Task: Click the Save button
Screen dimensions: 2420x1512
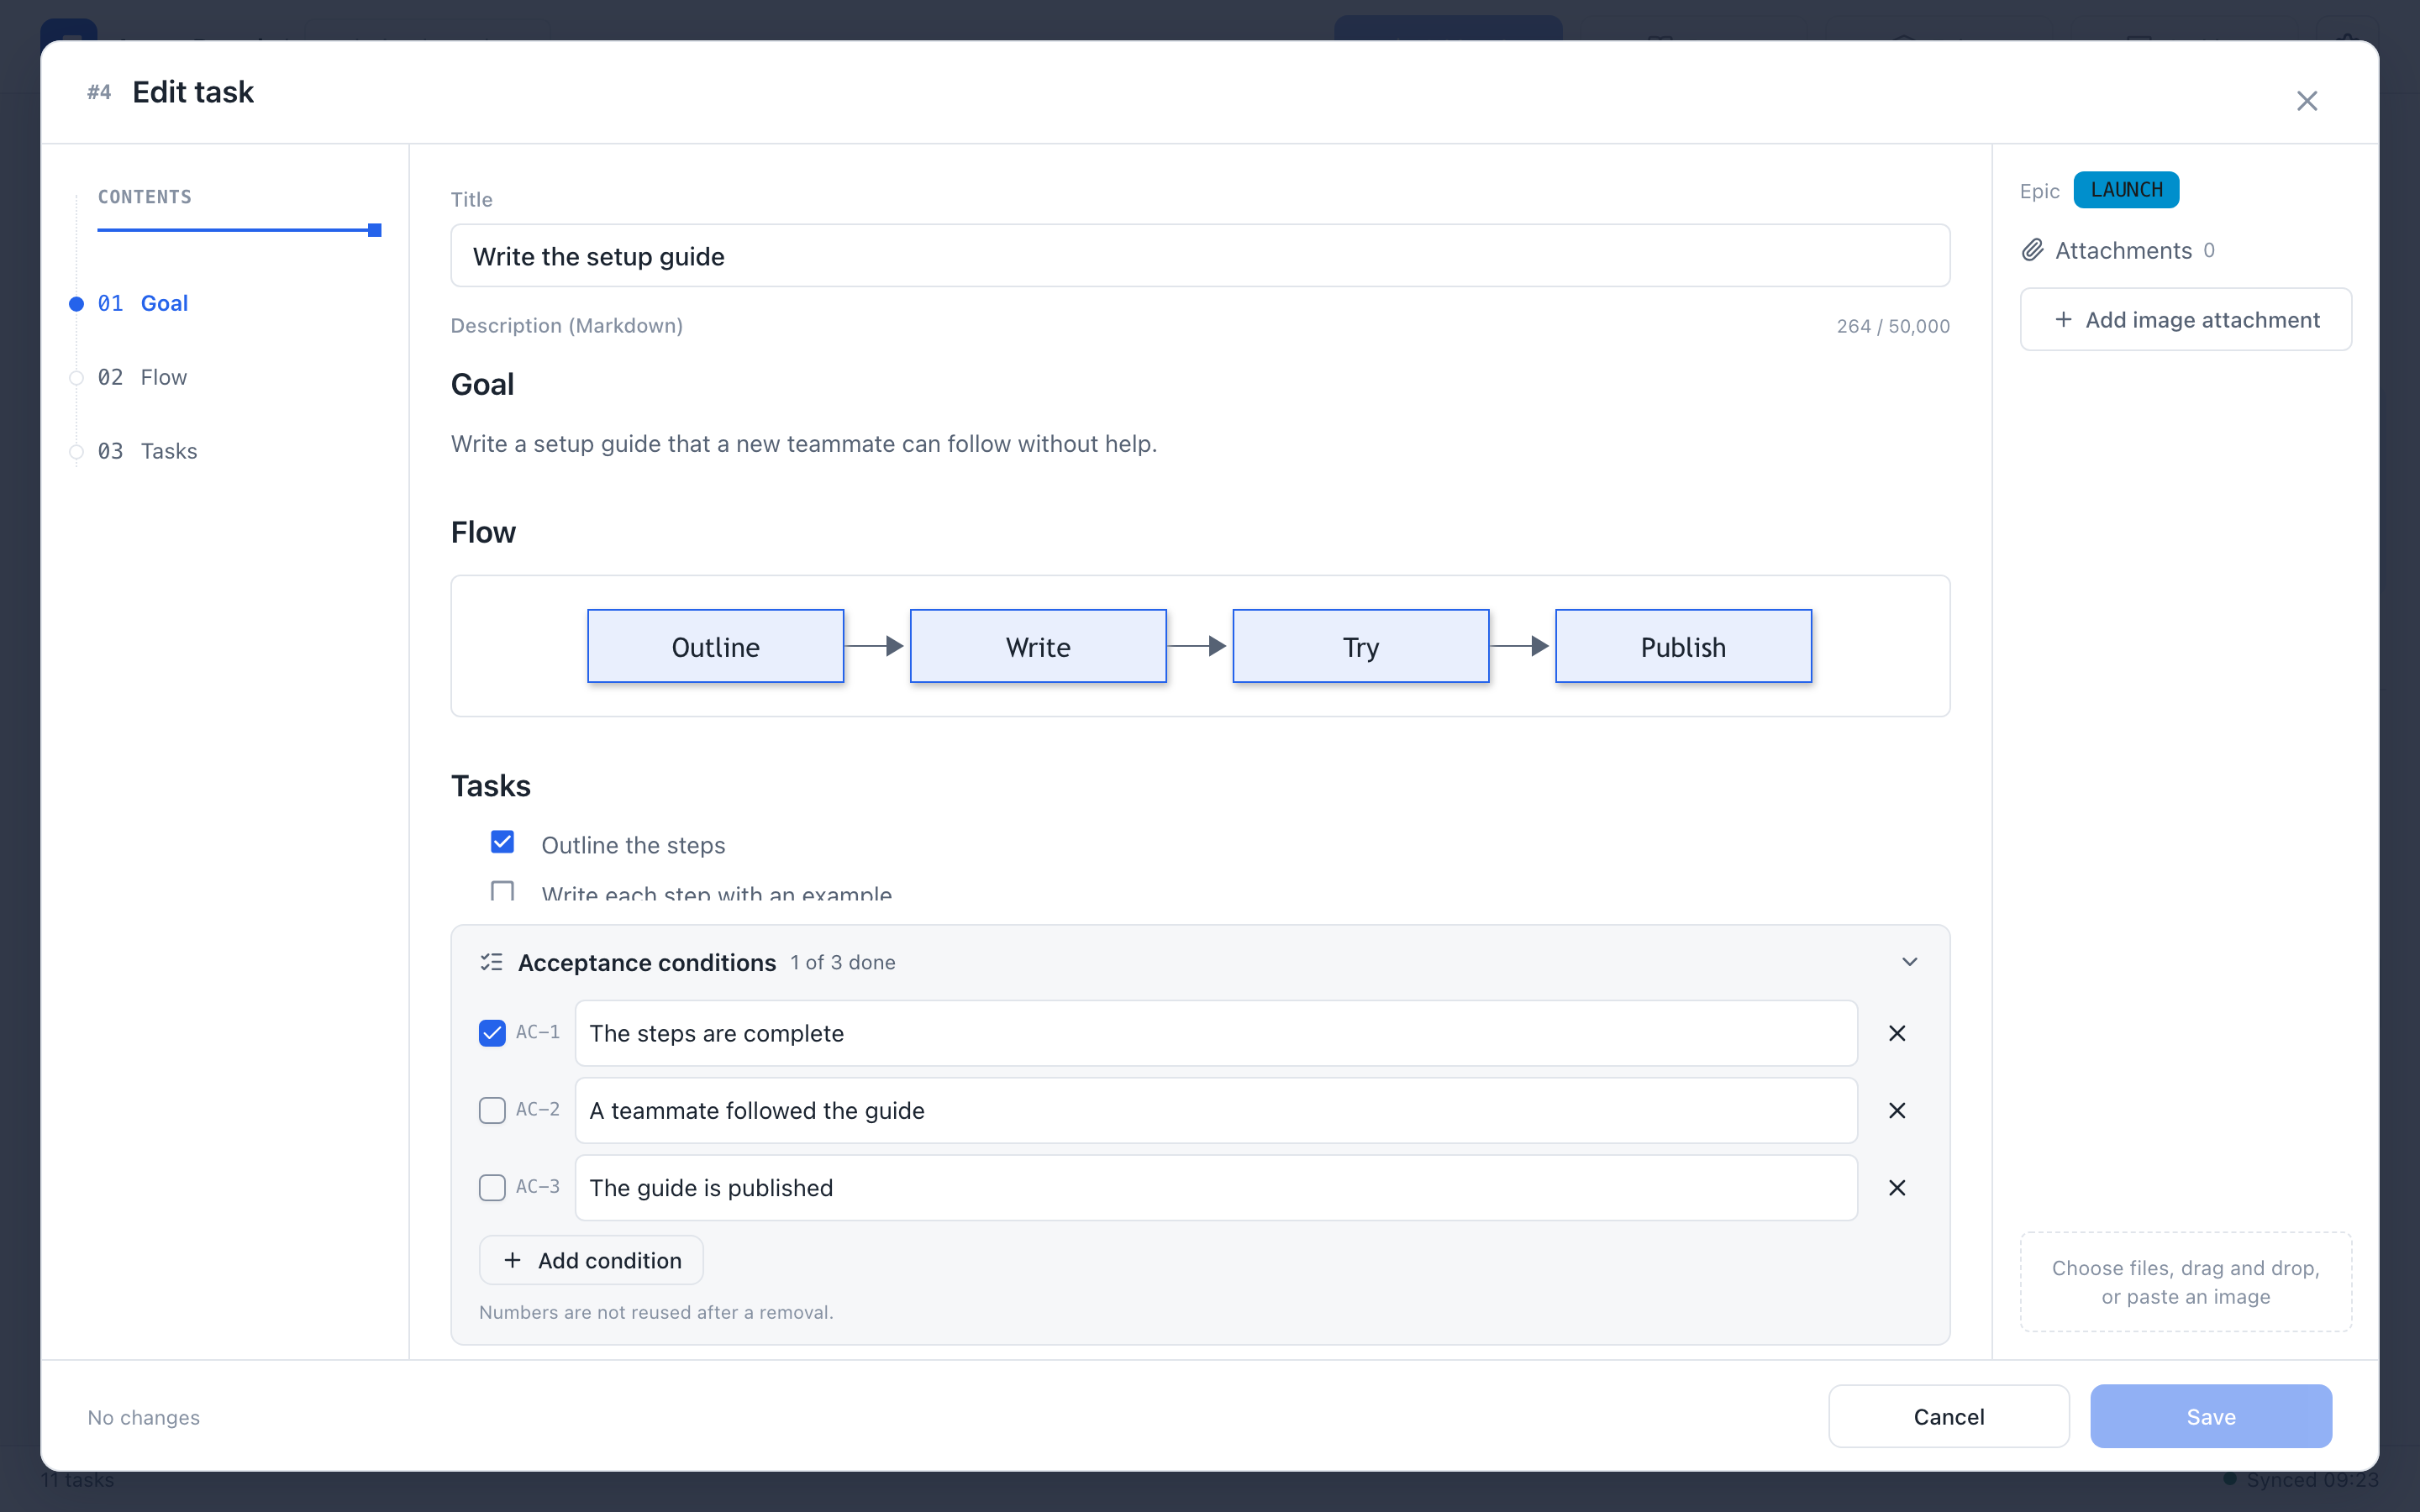Action: [2211, 1416]
